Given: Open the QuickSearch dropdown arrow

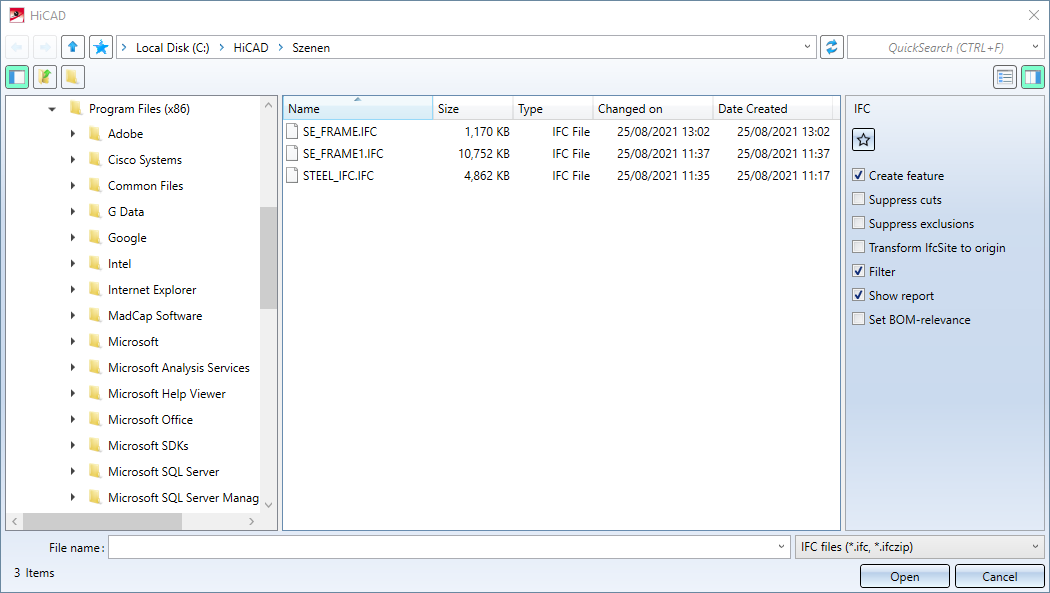Looking at the screenshot, I should (1035, 48).
